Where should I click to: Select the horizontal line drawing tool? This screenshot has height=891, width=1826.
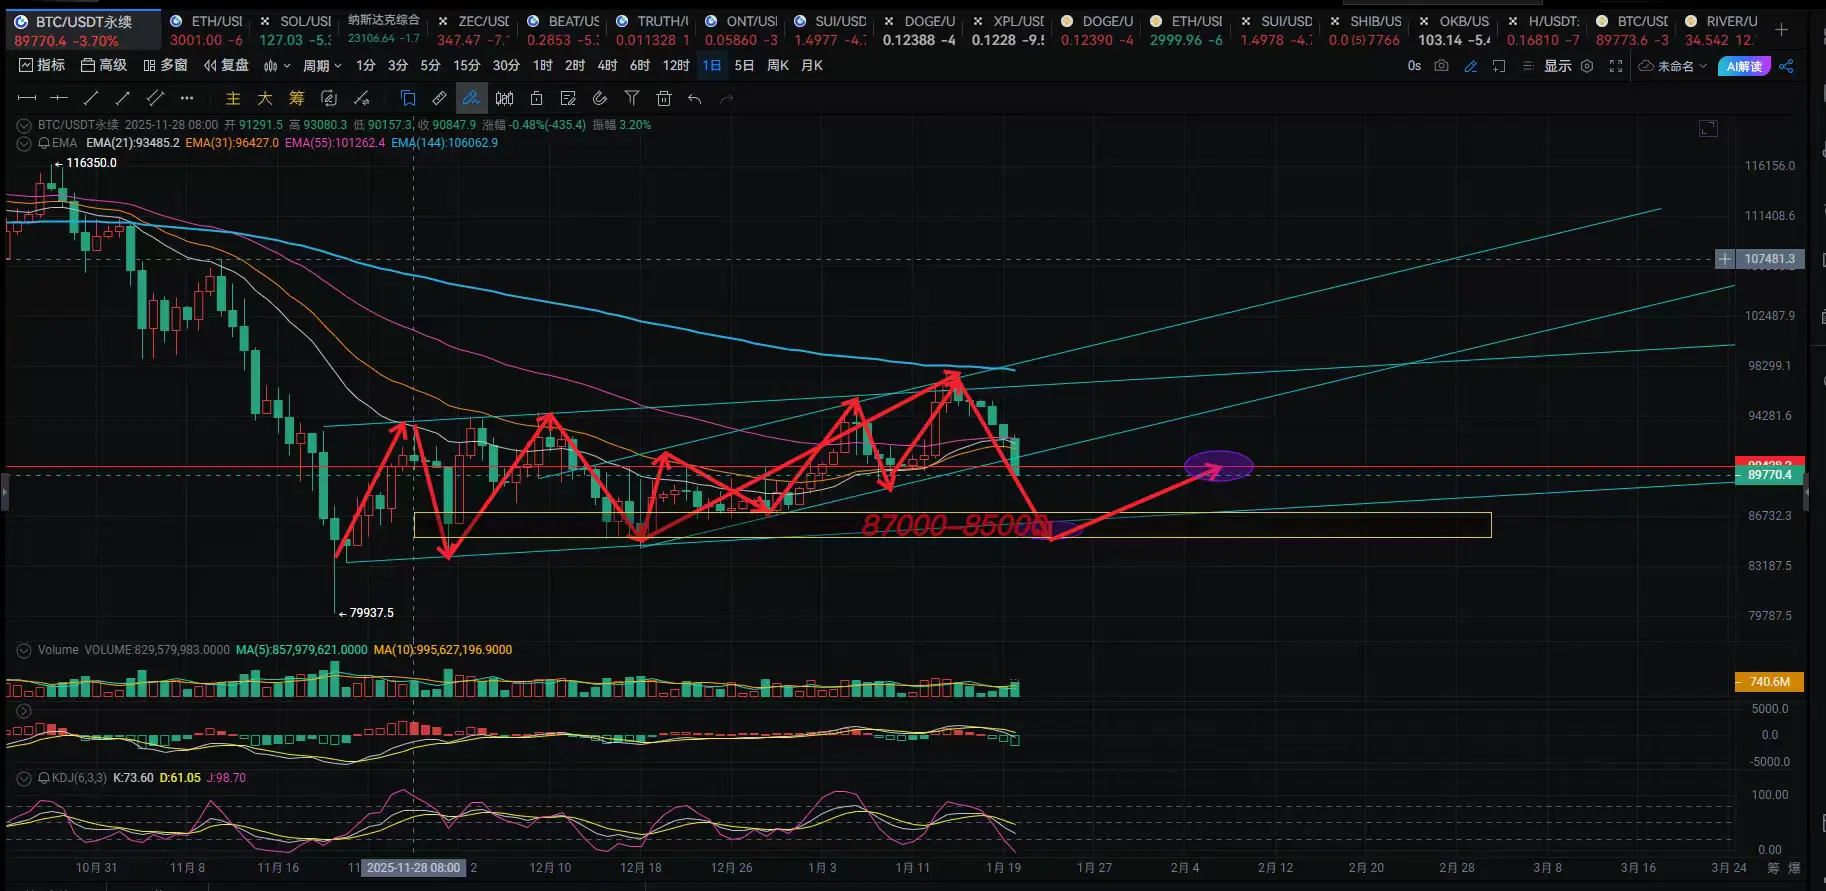[27, 98]
